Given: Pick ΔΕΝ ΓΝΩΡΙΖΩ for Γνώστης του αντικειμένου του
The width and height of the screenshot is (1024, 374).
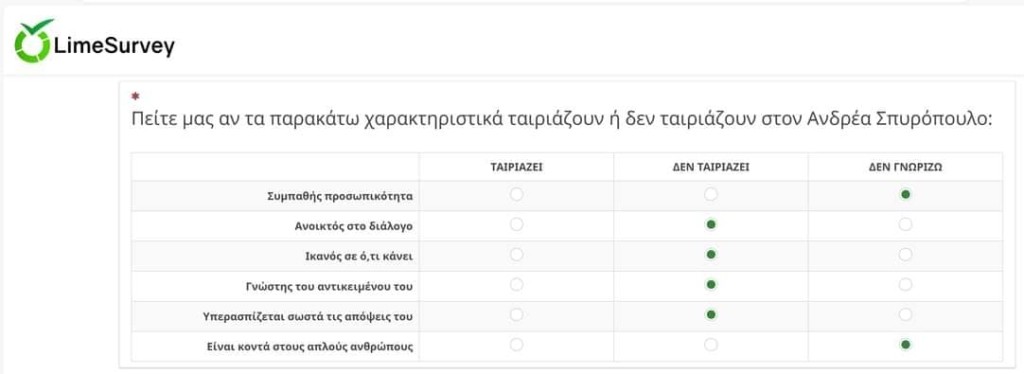Looking at the screenshot, I should [x=905, y=285].
